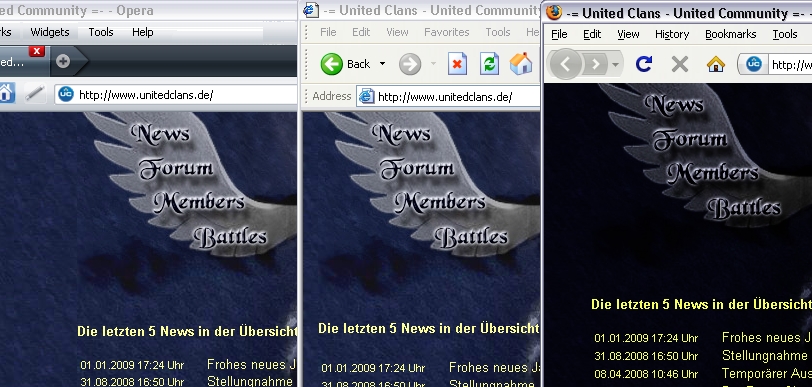Click the Battles link in the Opera page
812x387 pixels.
click(x=230, y=237)
